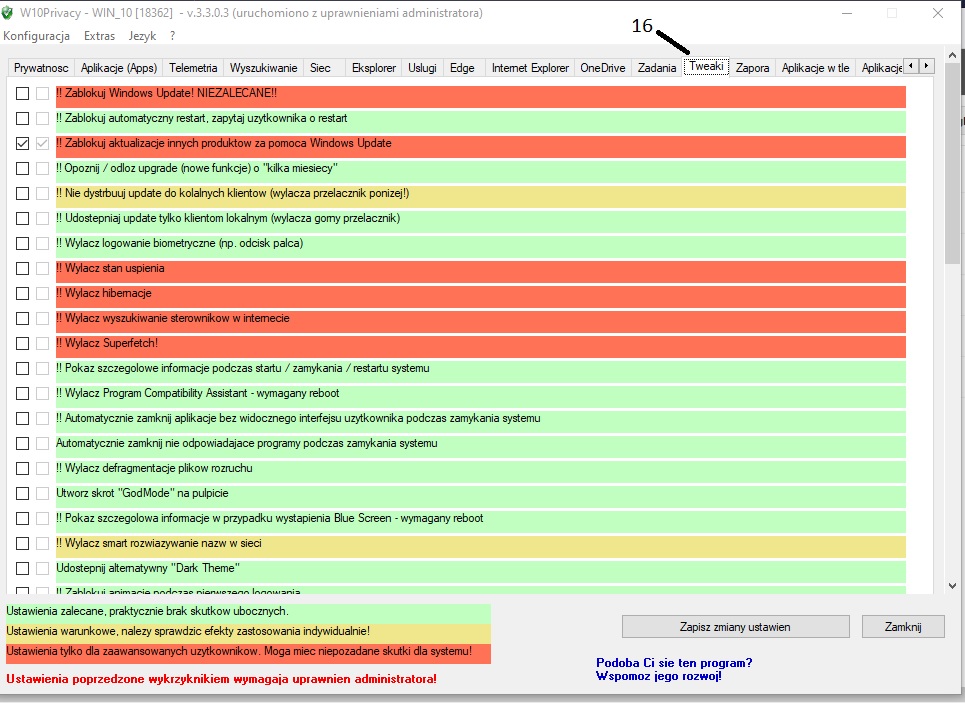Check 'Zablokuj Windows Update! NIEZALECANE' checkbox

tap(22, 93)
